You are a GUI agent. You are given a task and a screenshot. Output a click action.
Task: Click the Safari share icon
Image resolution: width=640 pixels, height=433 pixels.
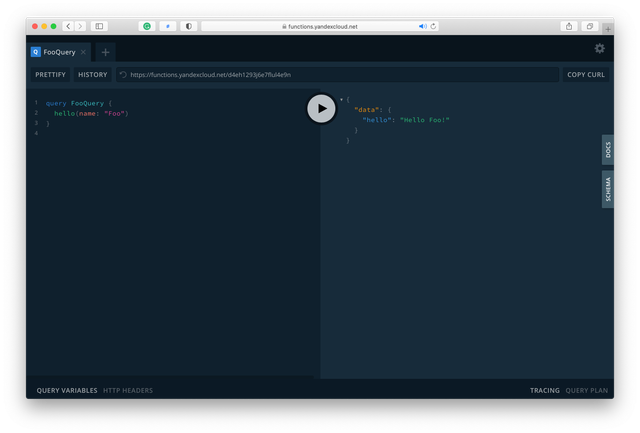pyautogui.click(x=569, y=26)
